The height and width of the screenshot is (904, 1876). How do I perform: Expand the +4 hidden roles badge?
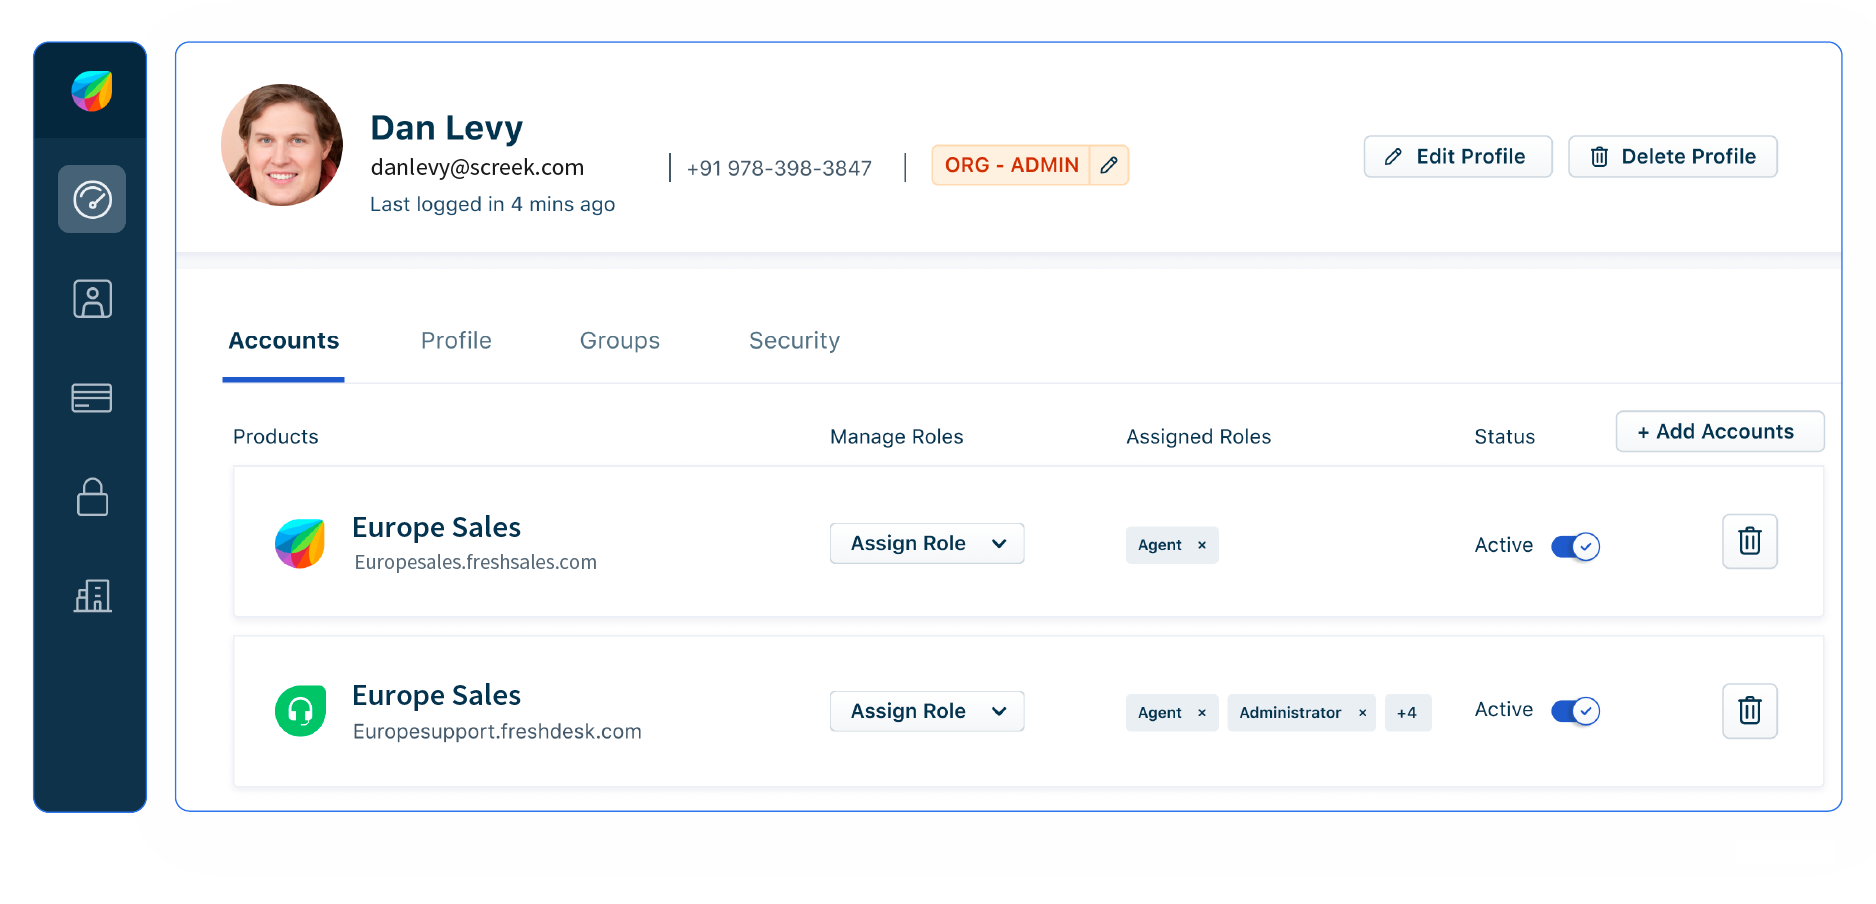click(1407, 712)
